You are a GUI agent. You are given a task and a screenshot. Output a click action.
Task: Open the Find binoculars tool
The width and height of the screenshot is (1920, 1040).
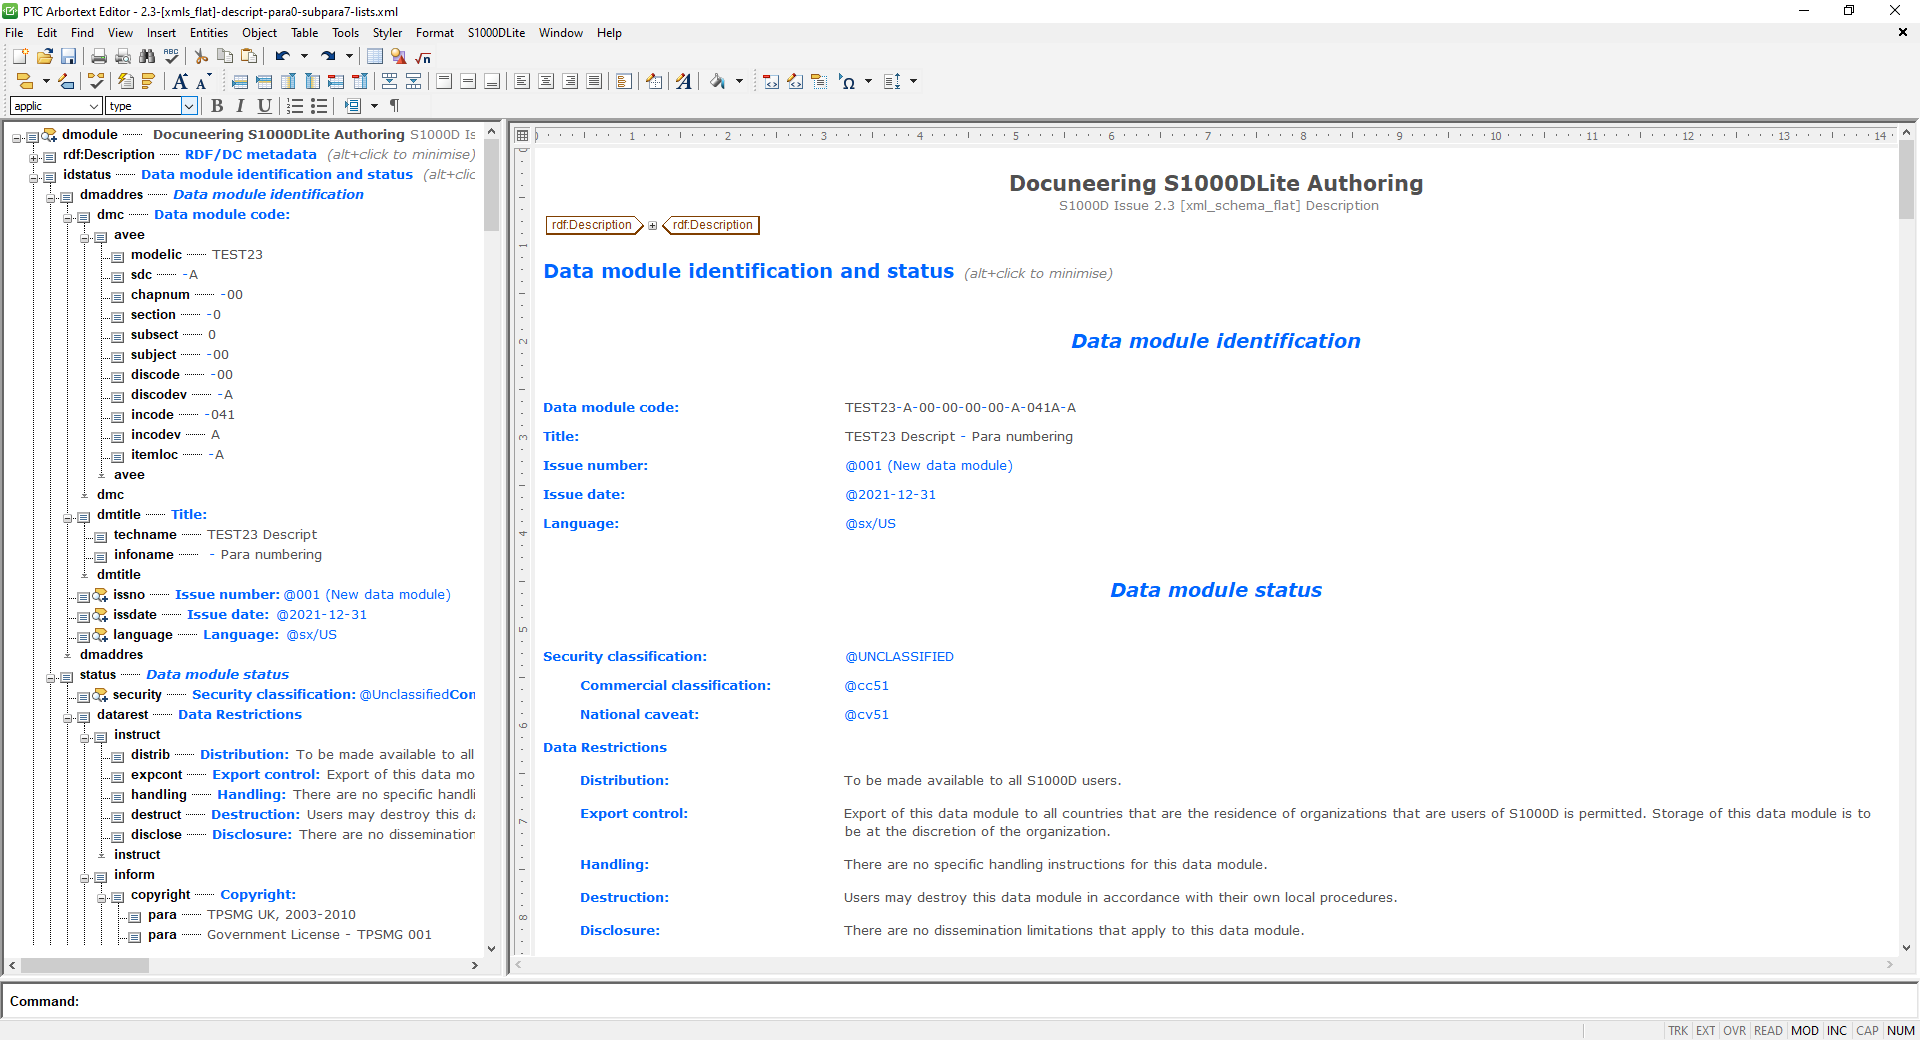(146, 57)
